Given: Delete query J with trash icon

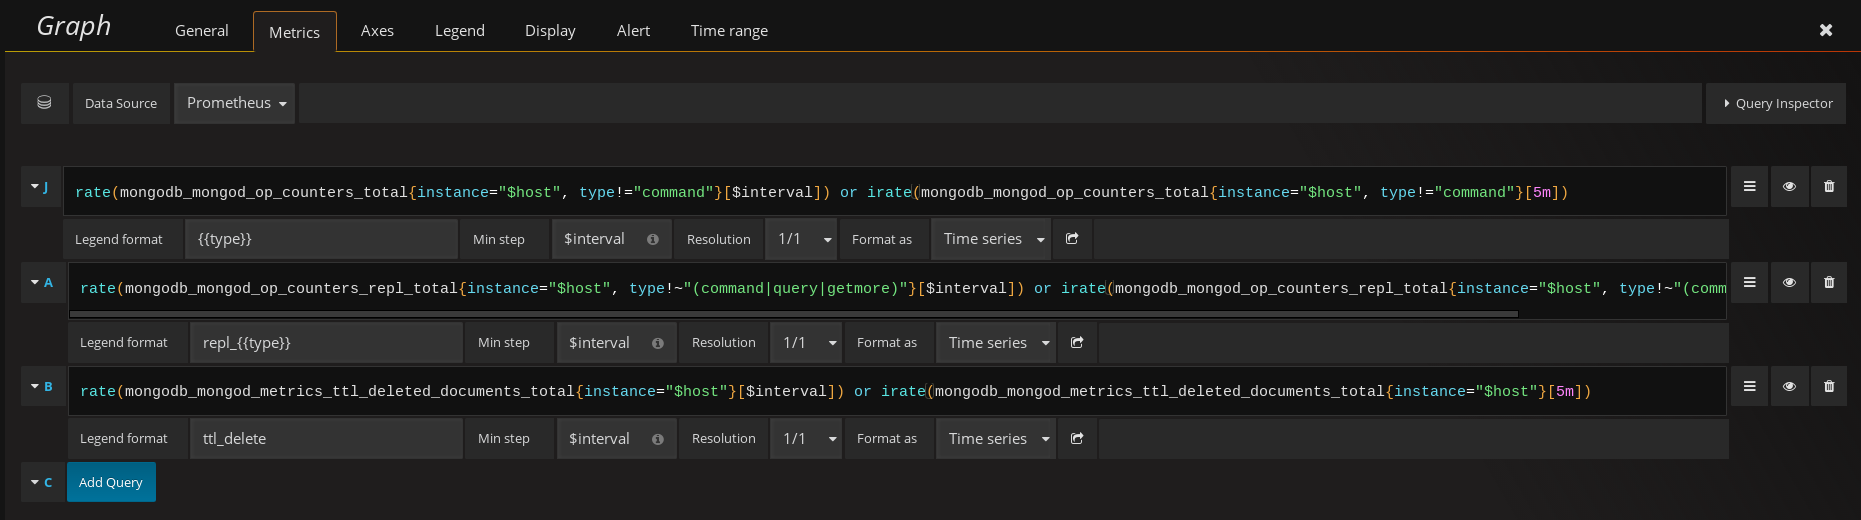Looking at the screenshot, I should [1828, 186].
